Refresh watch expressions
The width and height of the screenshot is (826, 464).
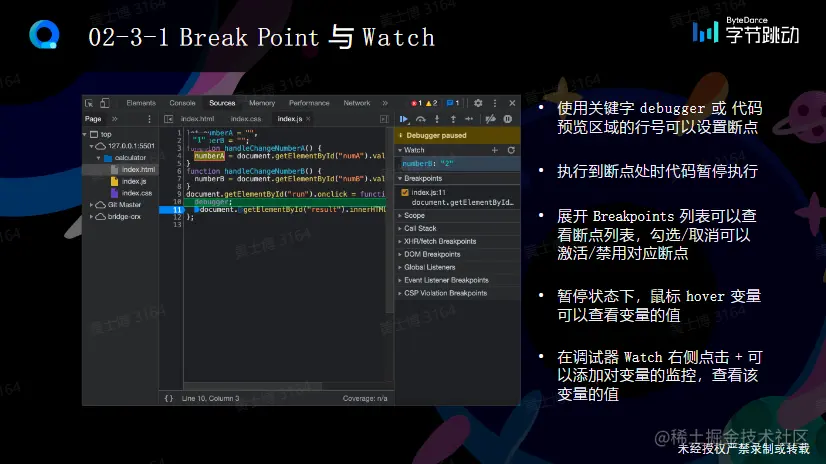point(511,150)
